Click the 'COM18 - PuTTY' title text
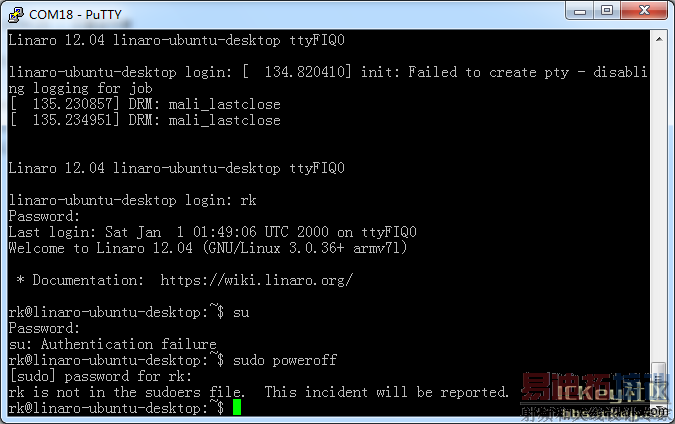Image resolution: width=675 pixels, height=424 pixels. click(x=75, y=15)
